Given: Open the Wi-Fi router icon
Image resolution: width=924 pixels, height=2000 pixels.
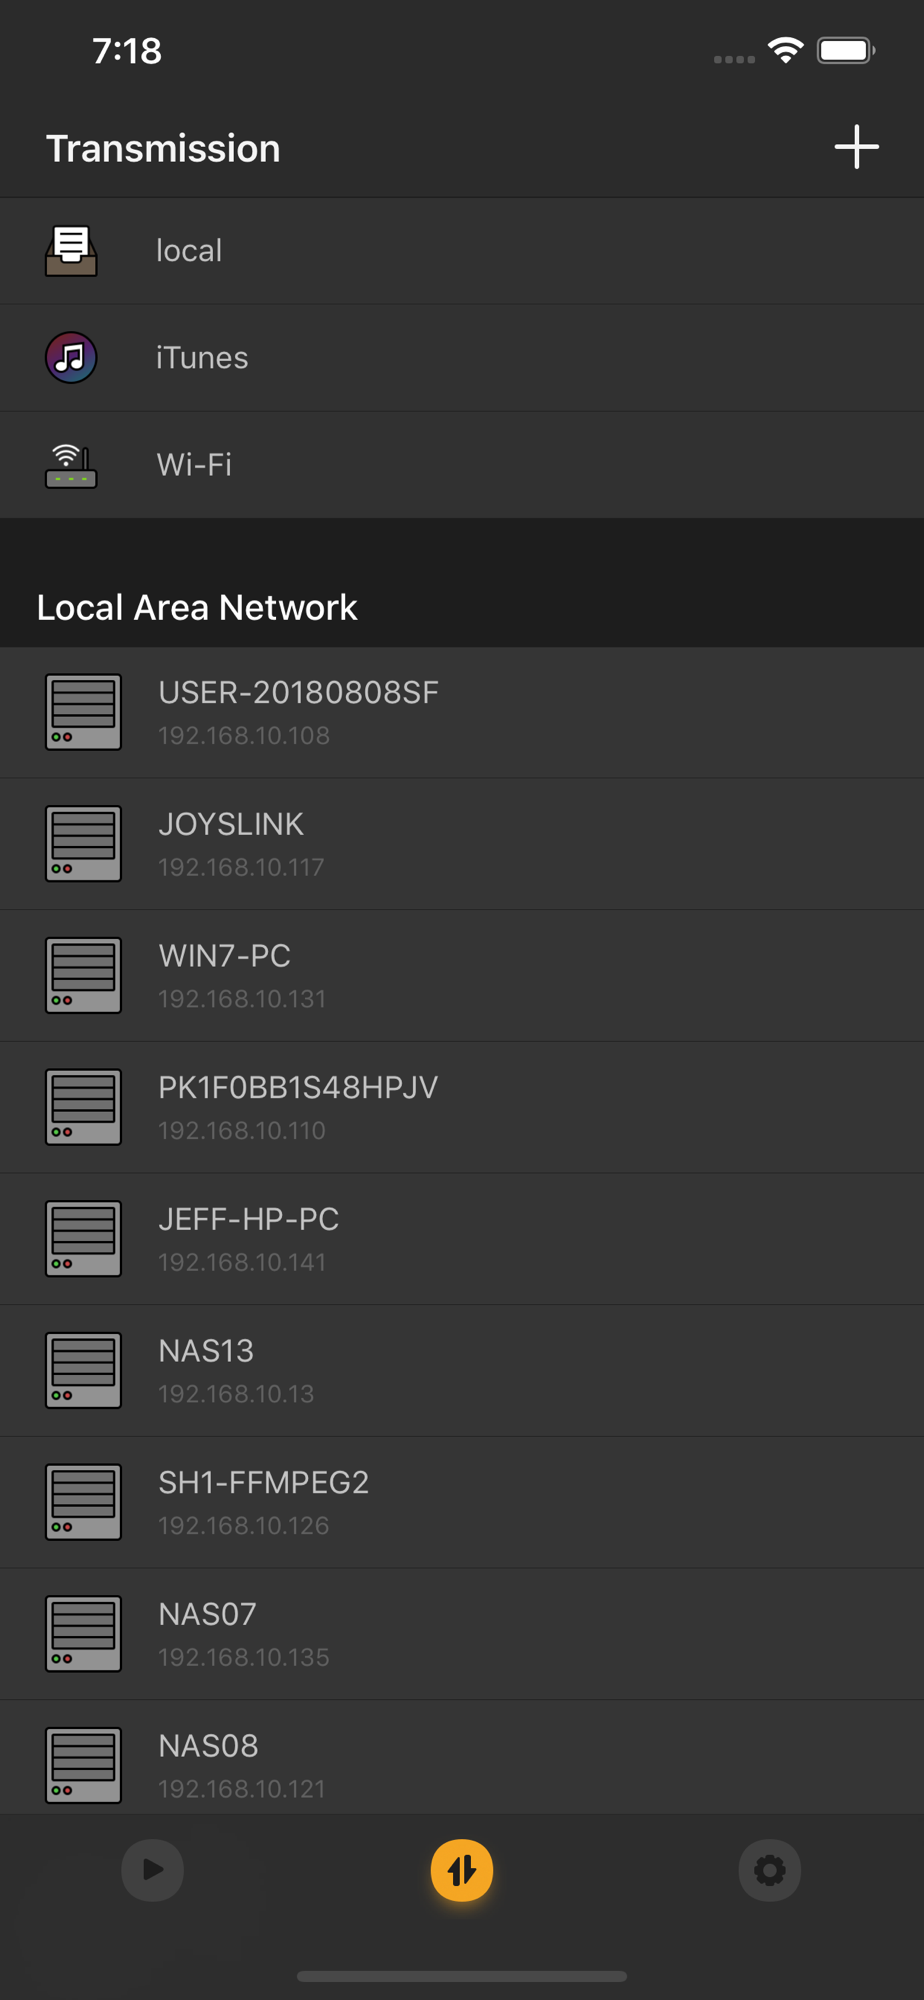Looking at the screenshot, I should click(x=71, y=465).
